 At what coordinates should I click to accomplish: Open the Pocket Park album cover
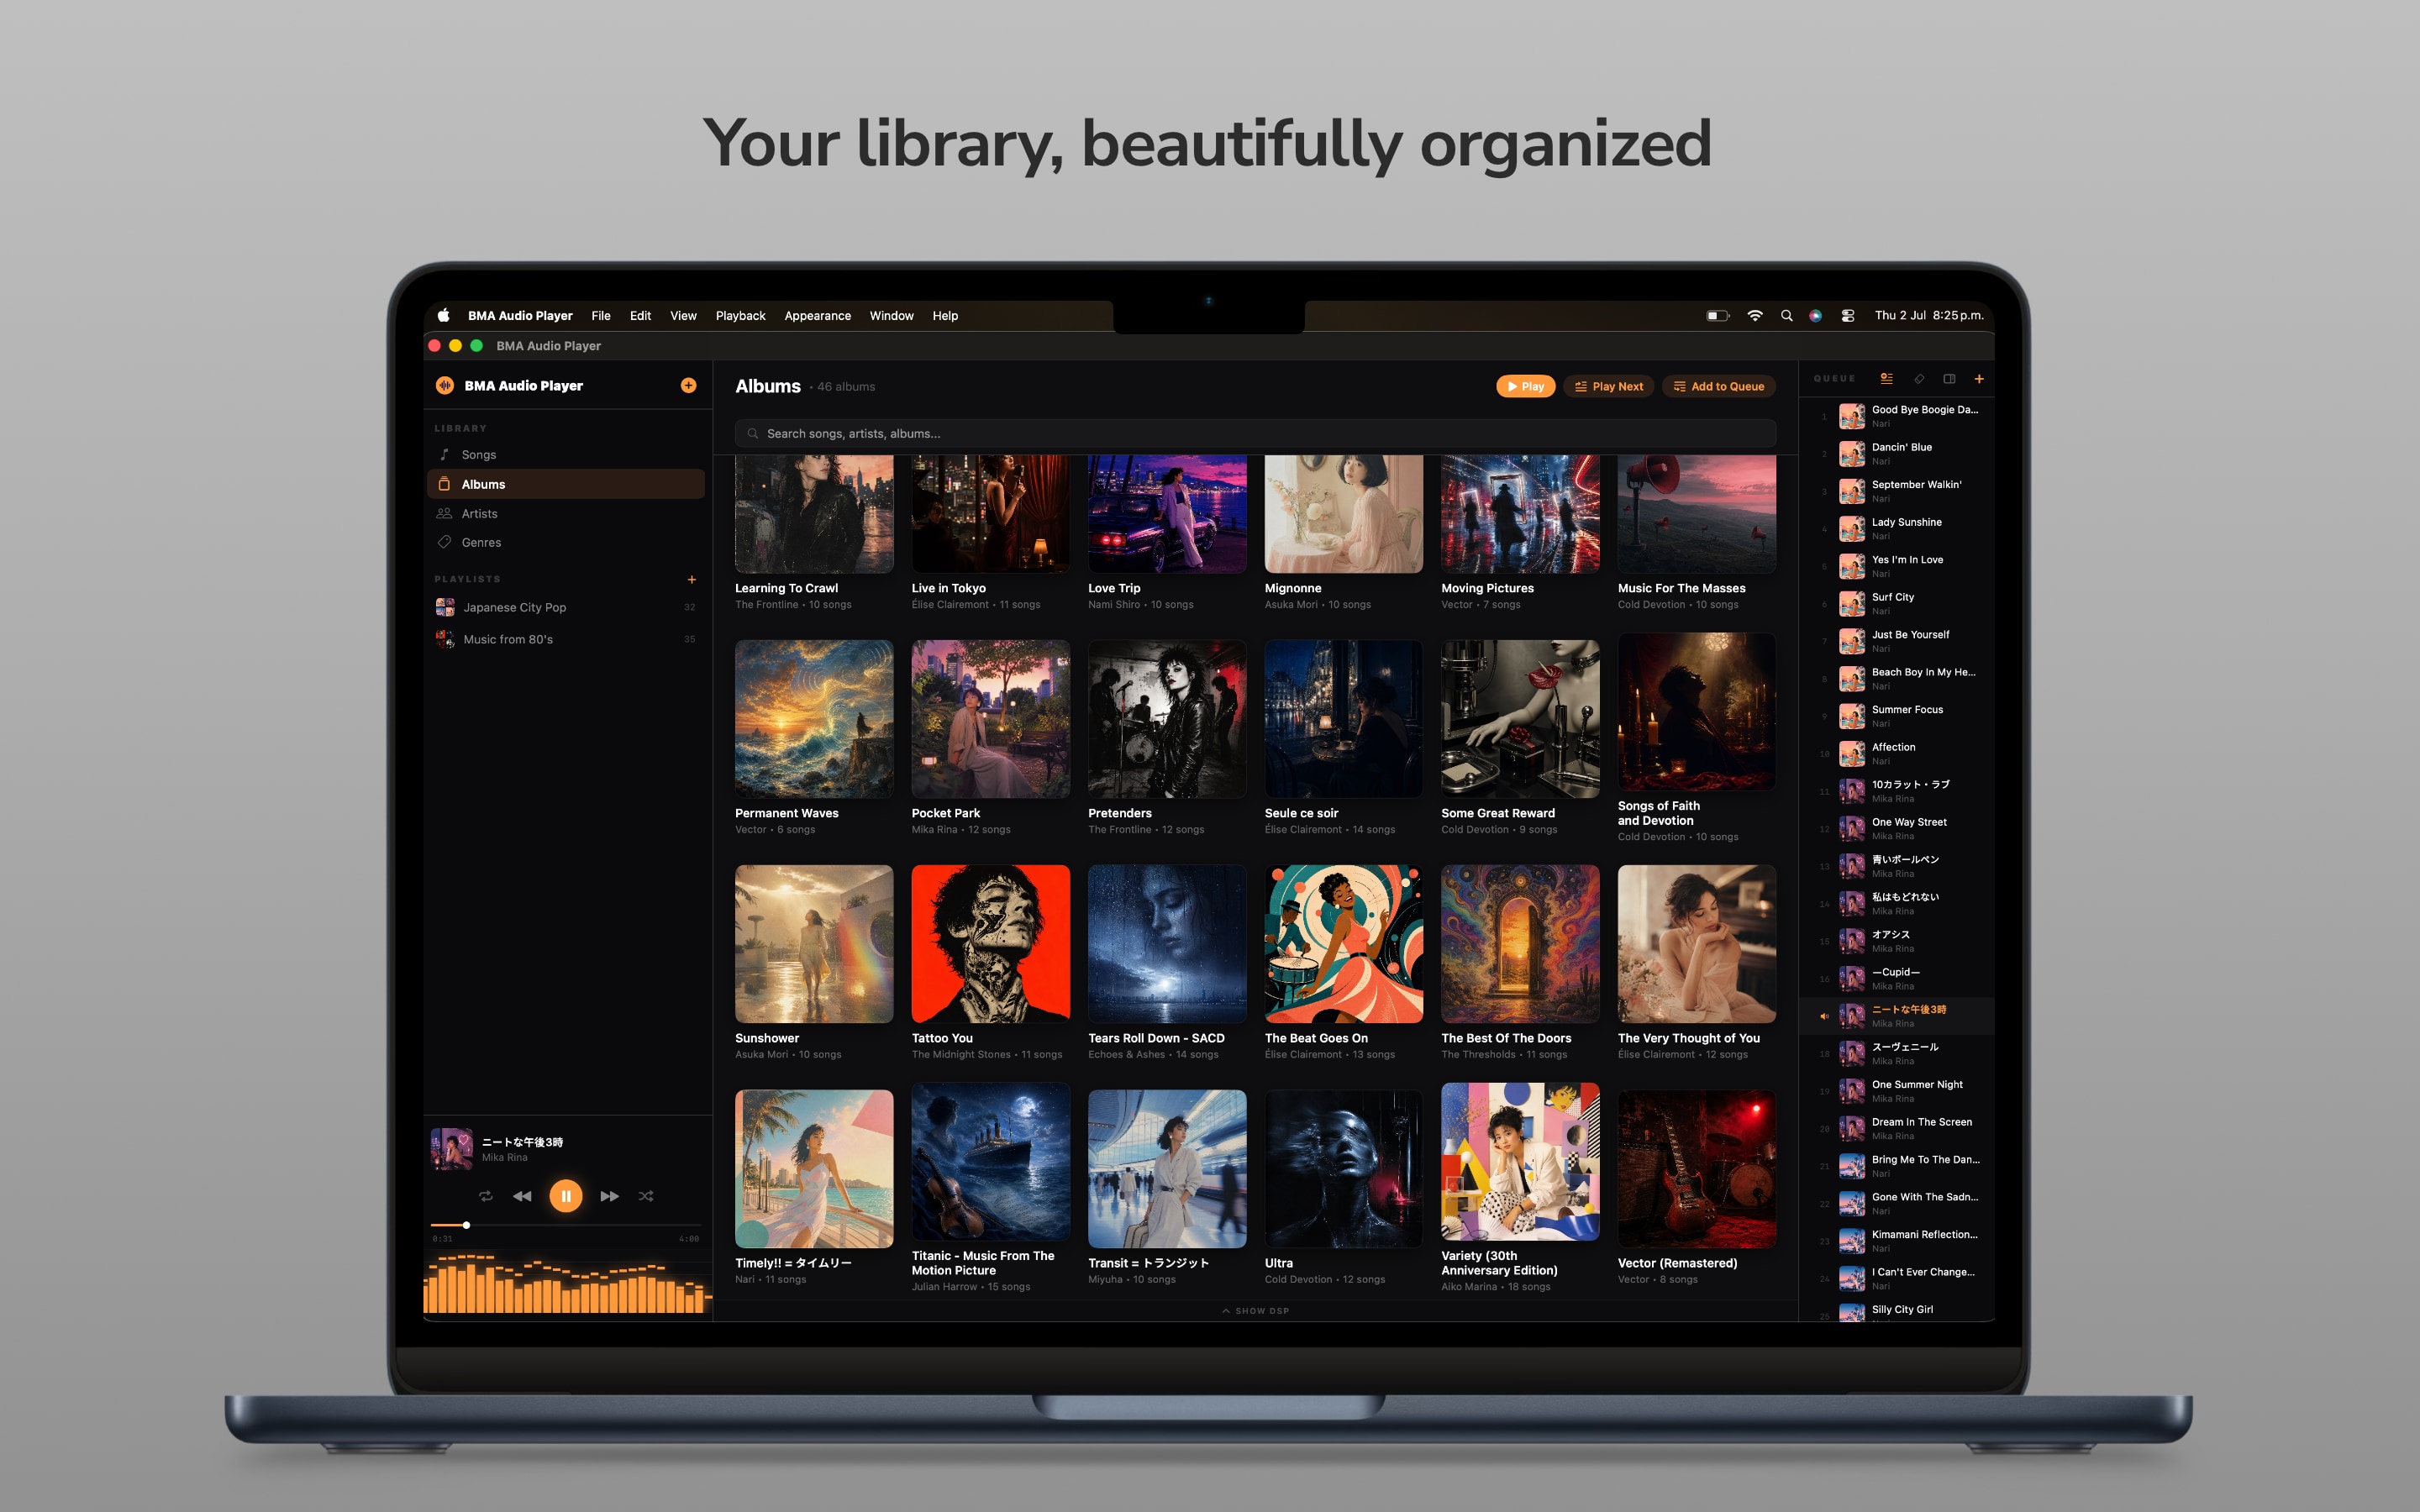tap(990, 719)
